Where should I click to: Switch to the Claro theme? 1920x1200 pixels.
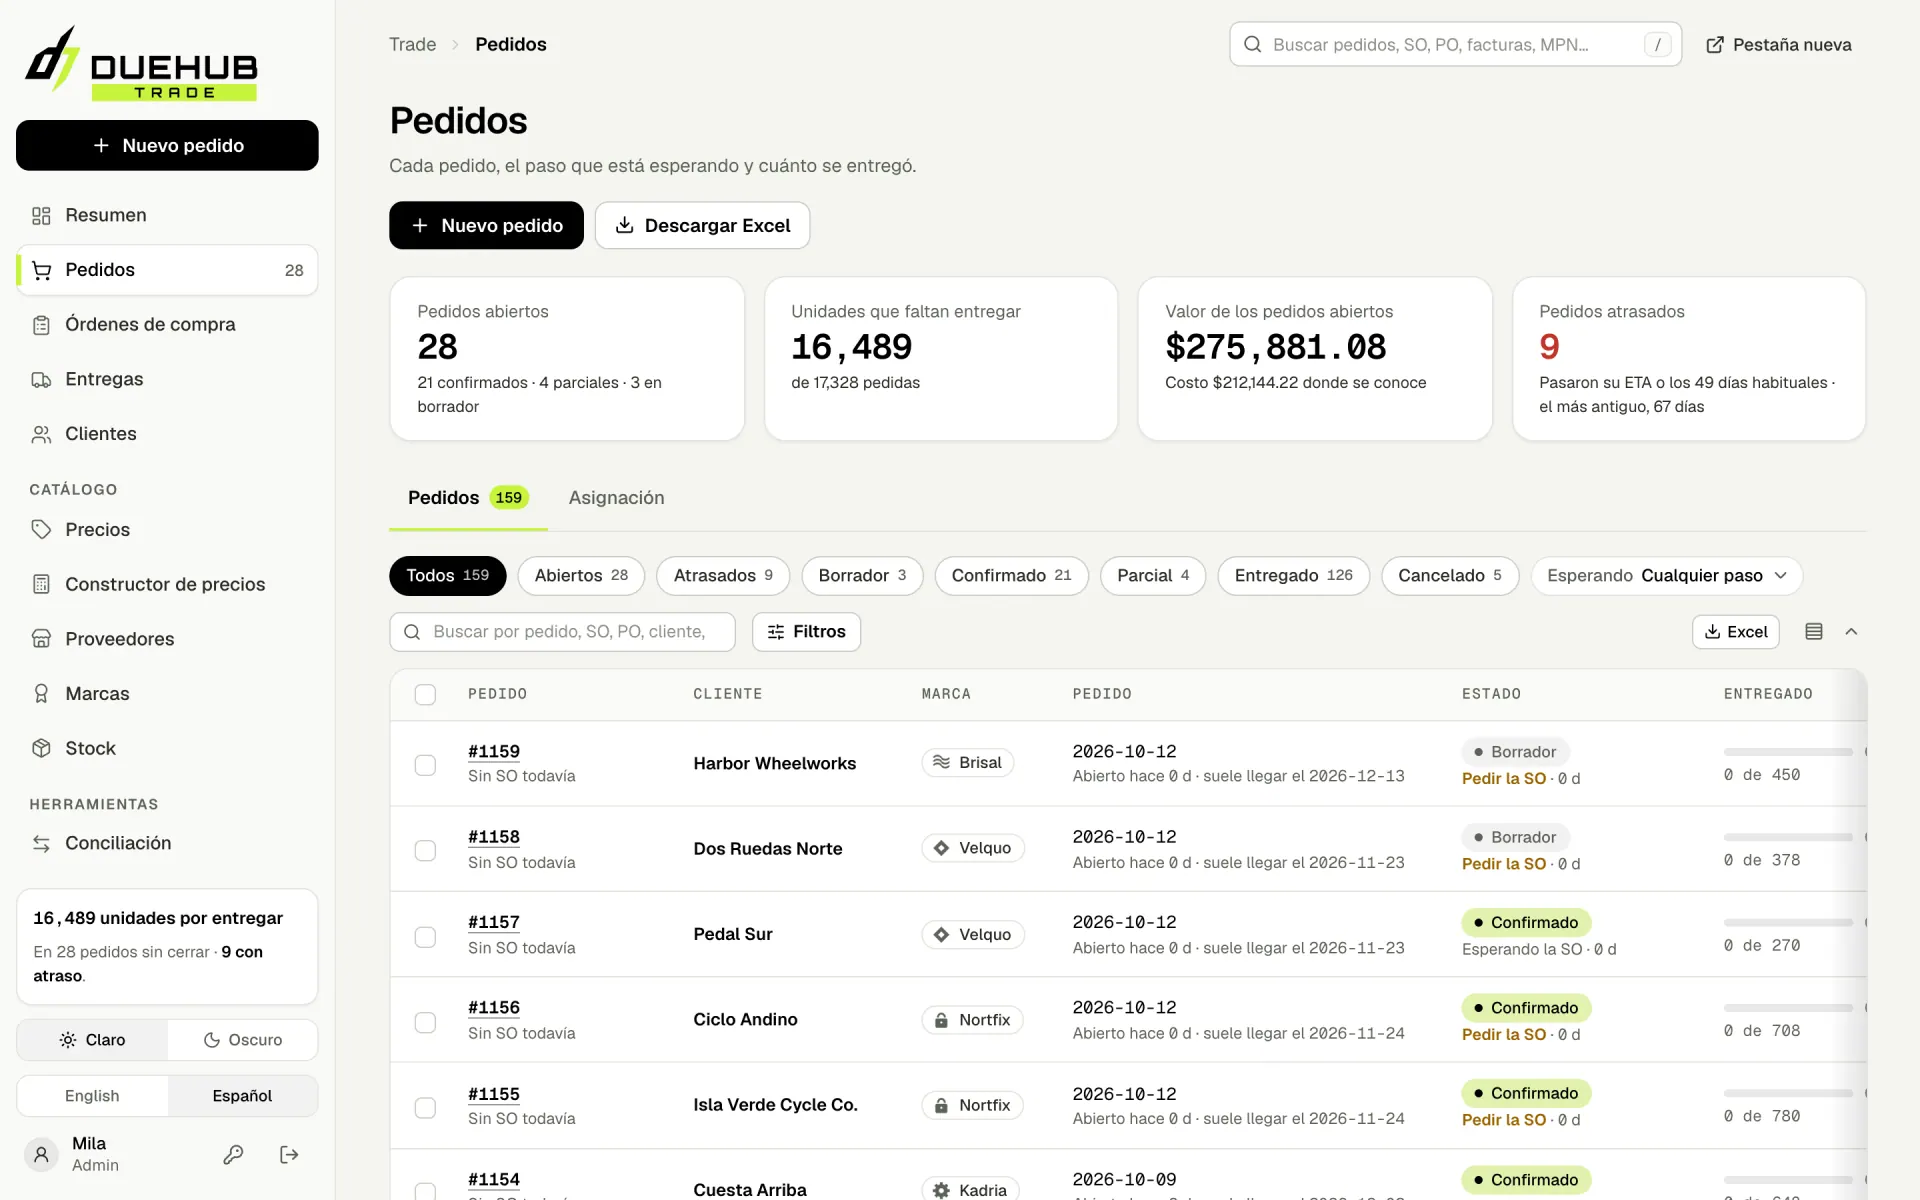tap(93, 1040)
